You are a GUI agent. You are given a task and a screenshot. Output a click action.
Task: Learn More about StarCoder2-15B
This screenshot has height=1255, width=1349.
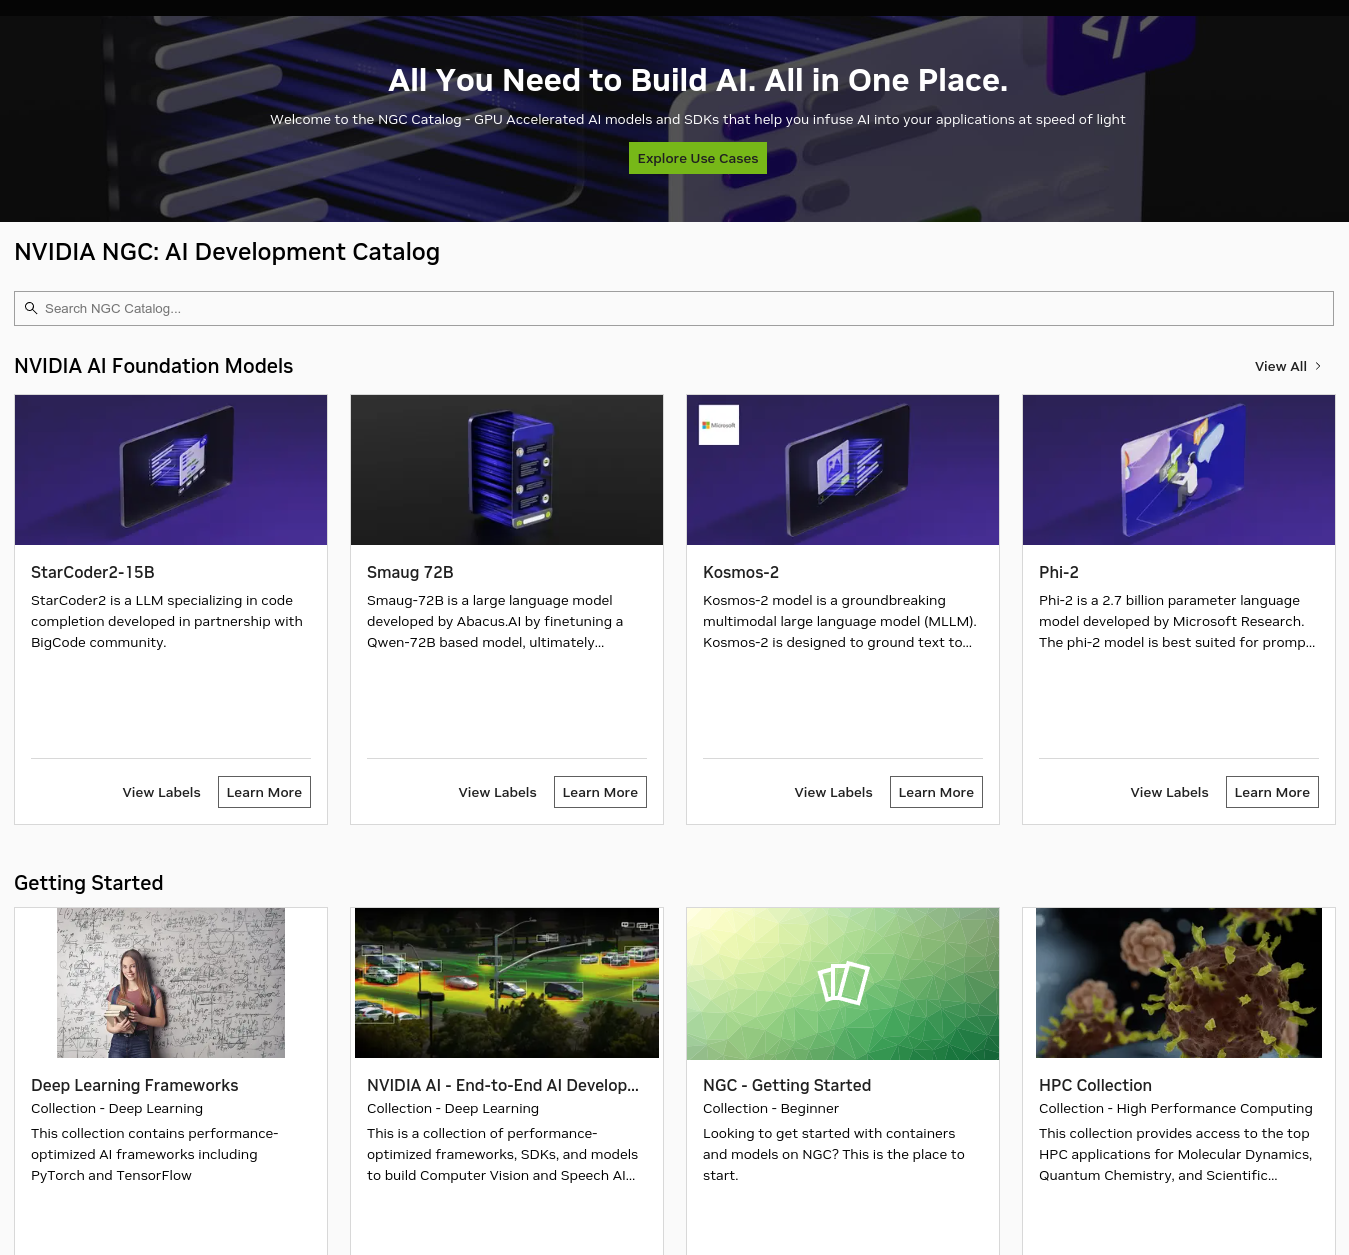[264, 792]
